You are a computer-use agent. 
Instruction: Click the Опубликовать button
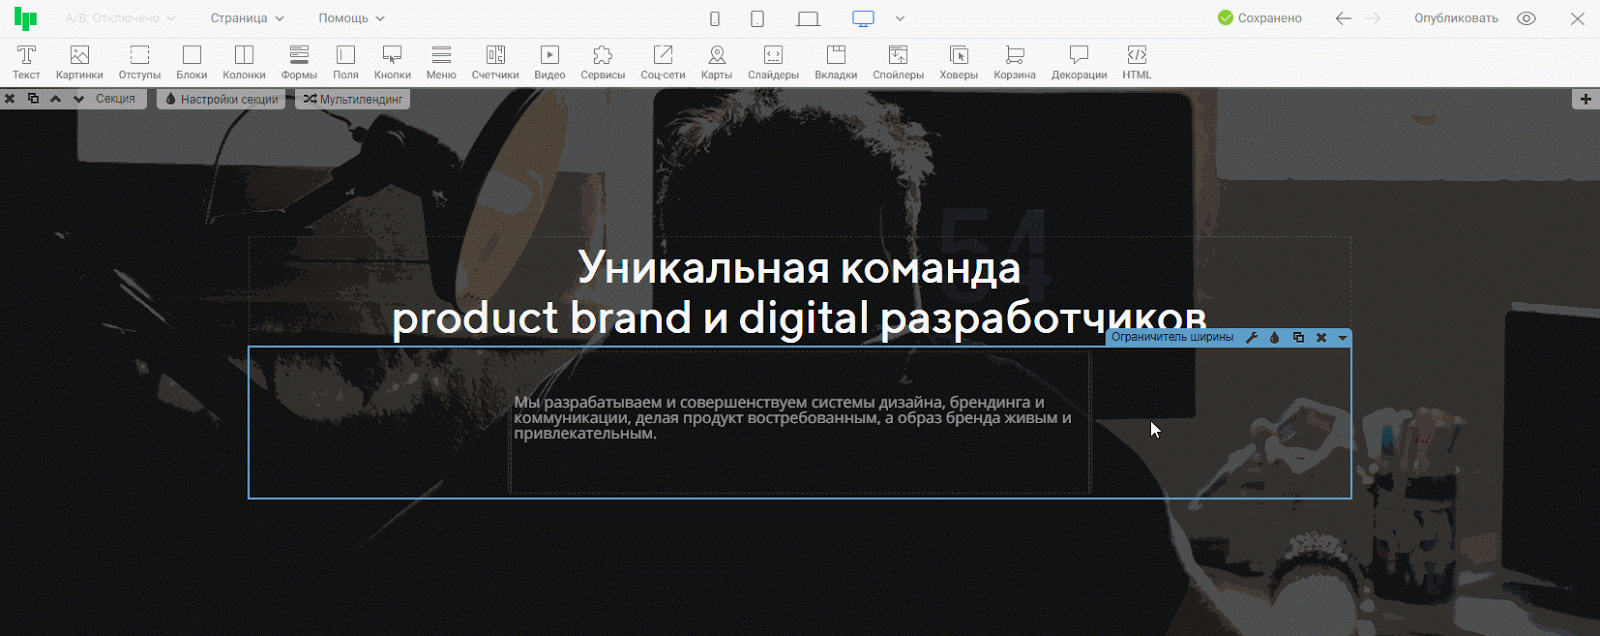pos(1455,18)
